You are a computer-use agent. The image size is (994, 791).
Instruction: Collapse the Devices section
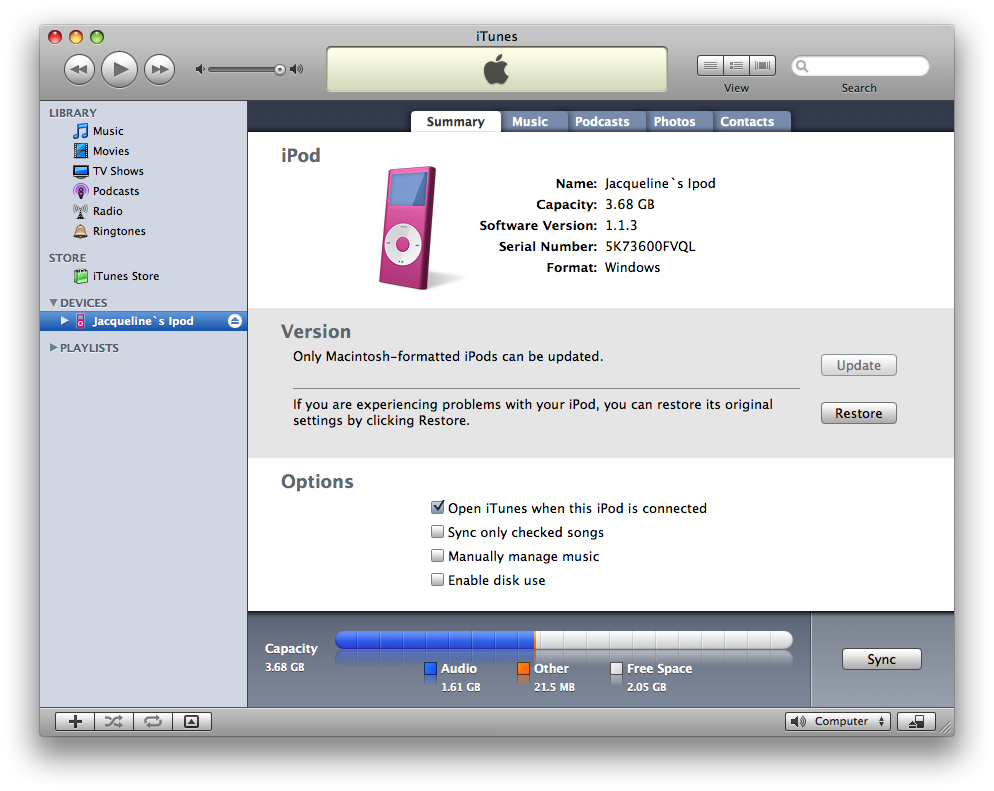(53, 303)
